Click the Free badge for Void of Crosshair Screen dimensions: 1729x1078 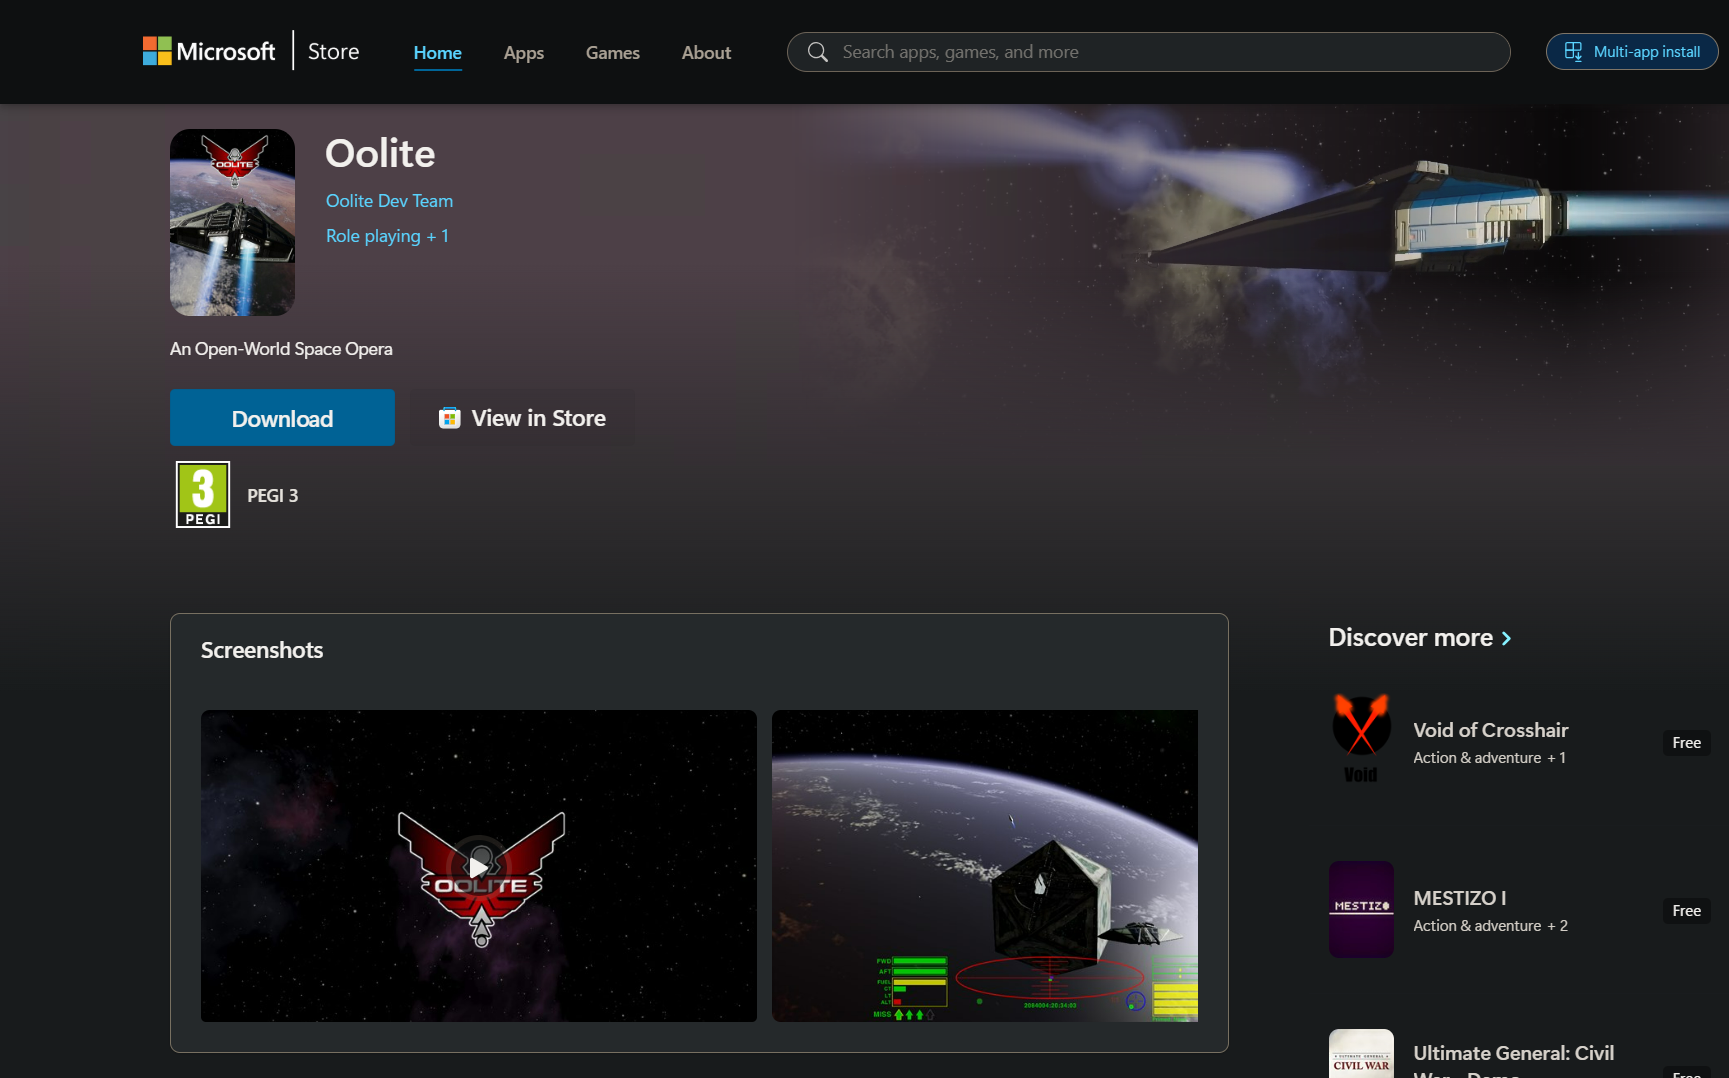tap(1686, 743)
